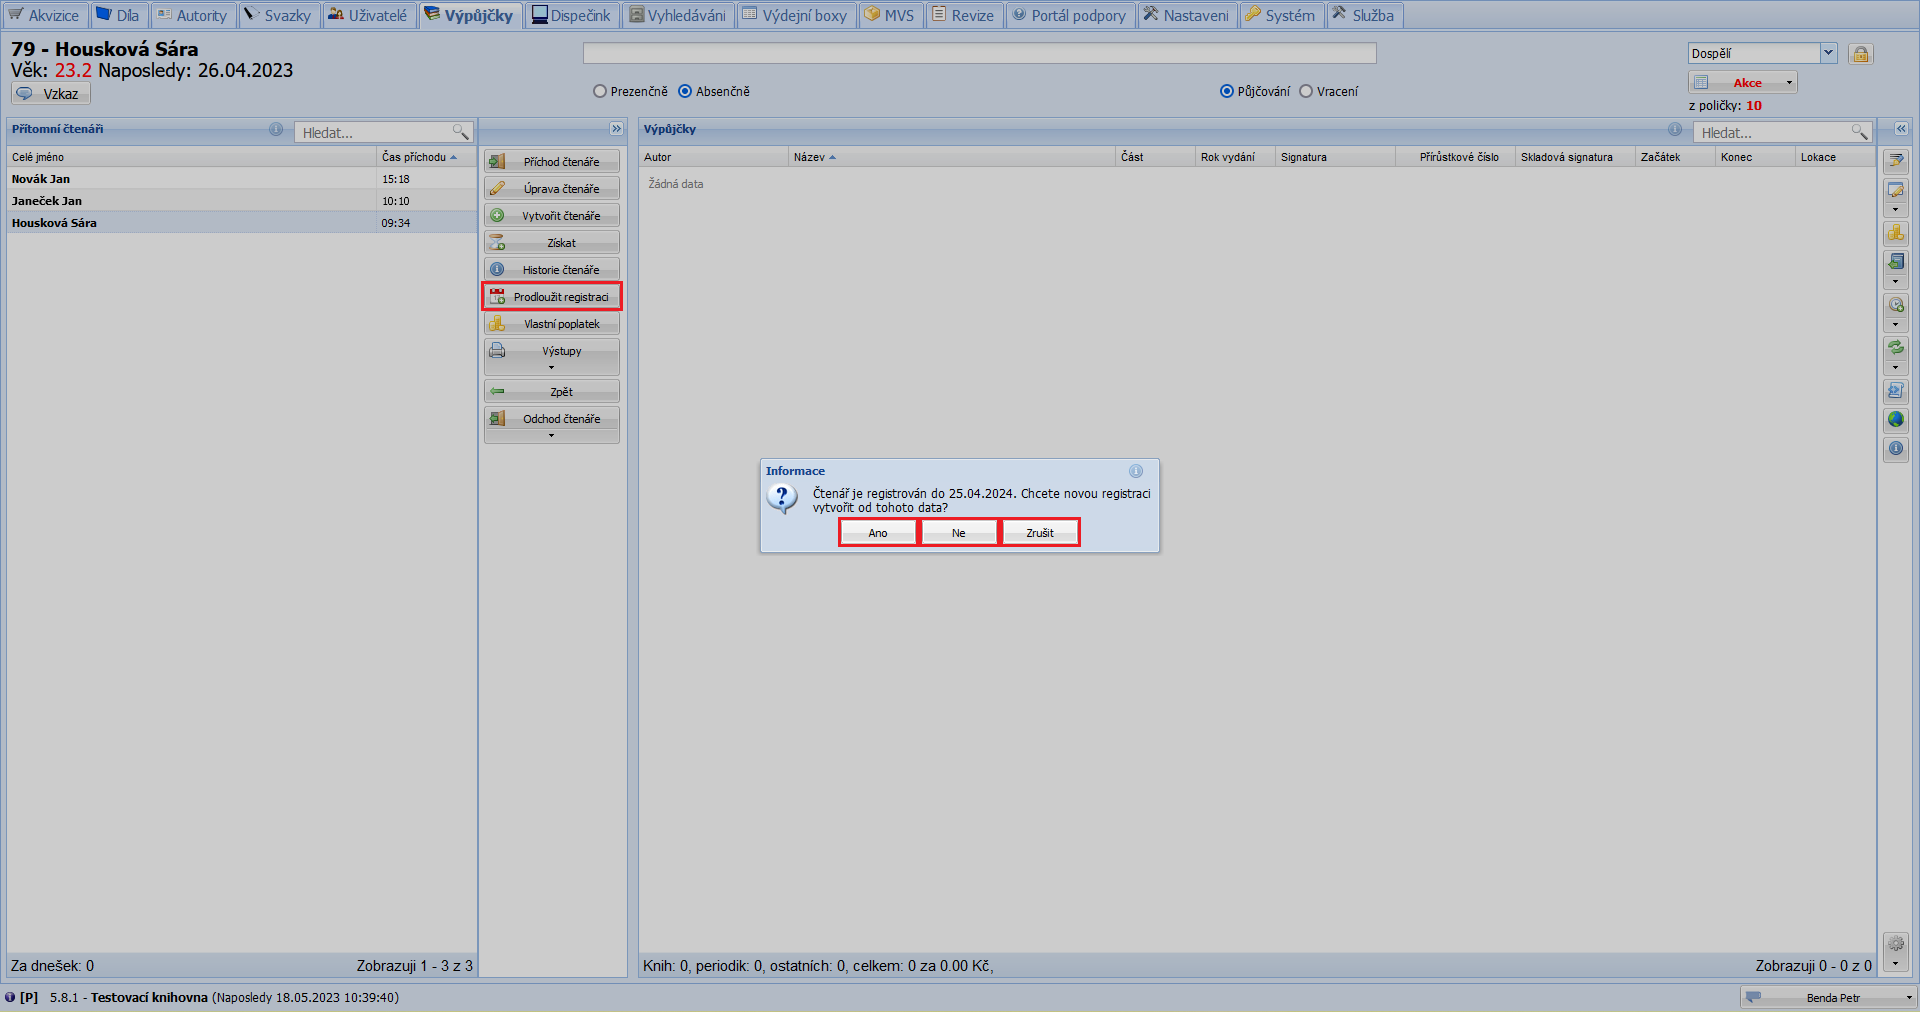Click the book return arrow icon in right toolbar
1920x1012 pixels.
click(x=1895, y=262)
